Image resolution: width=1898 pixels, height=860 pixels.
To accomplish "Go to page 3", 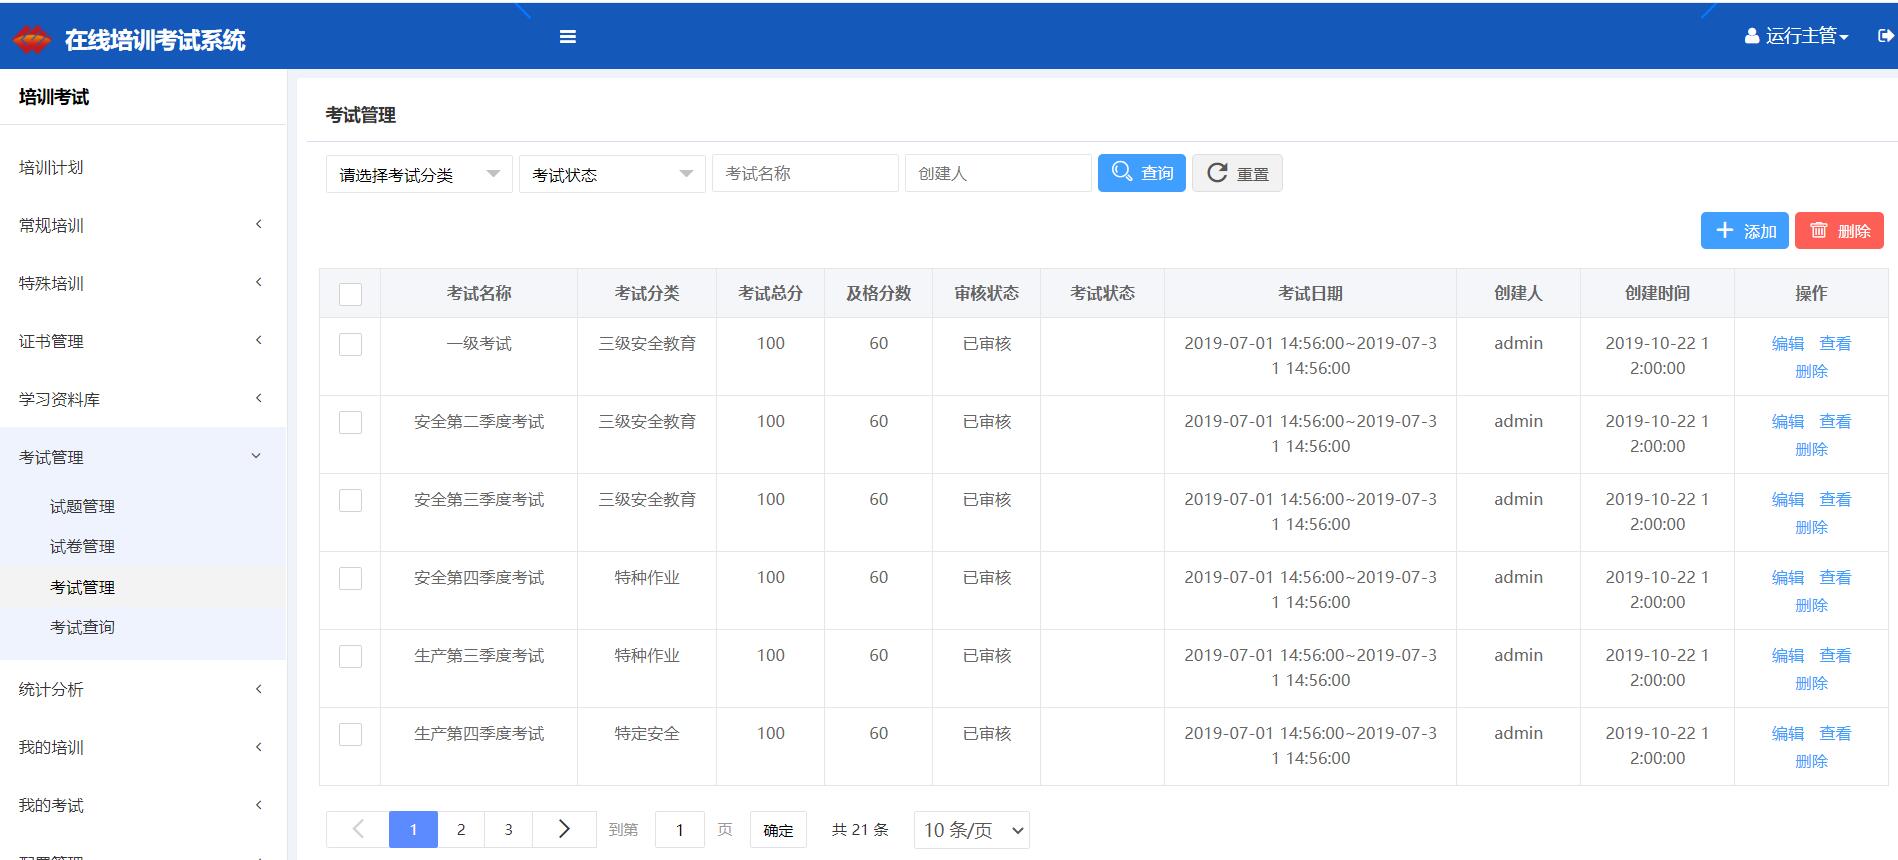I will (x=508, y=829).
